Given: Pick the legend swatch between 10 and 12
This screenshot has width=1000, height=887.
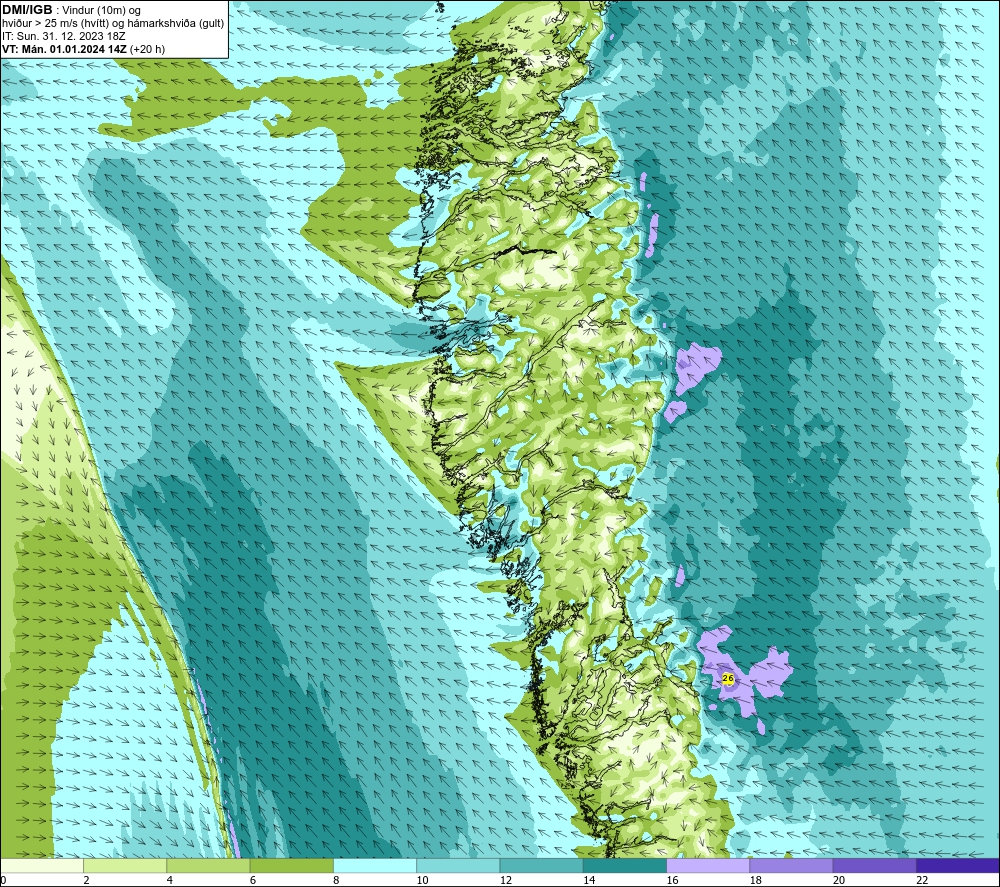Looking at the screenshot, I should click(x=458, y=866).
